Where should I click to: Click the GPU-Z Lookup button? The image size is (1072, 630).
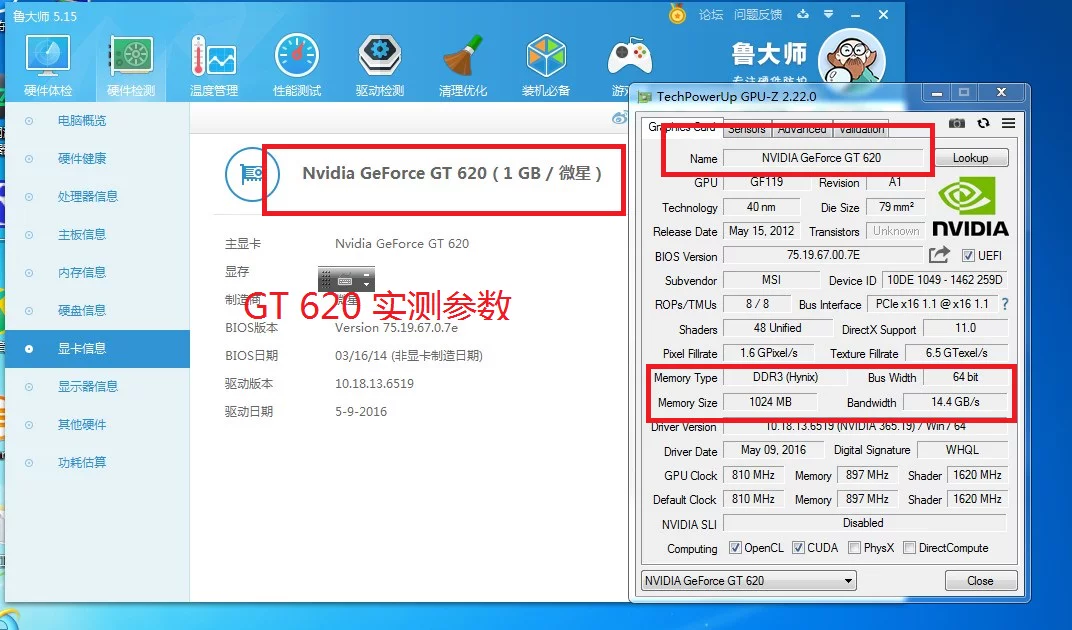pos(971,158)
